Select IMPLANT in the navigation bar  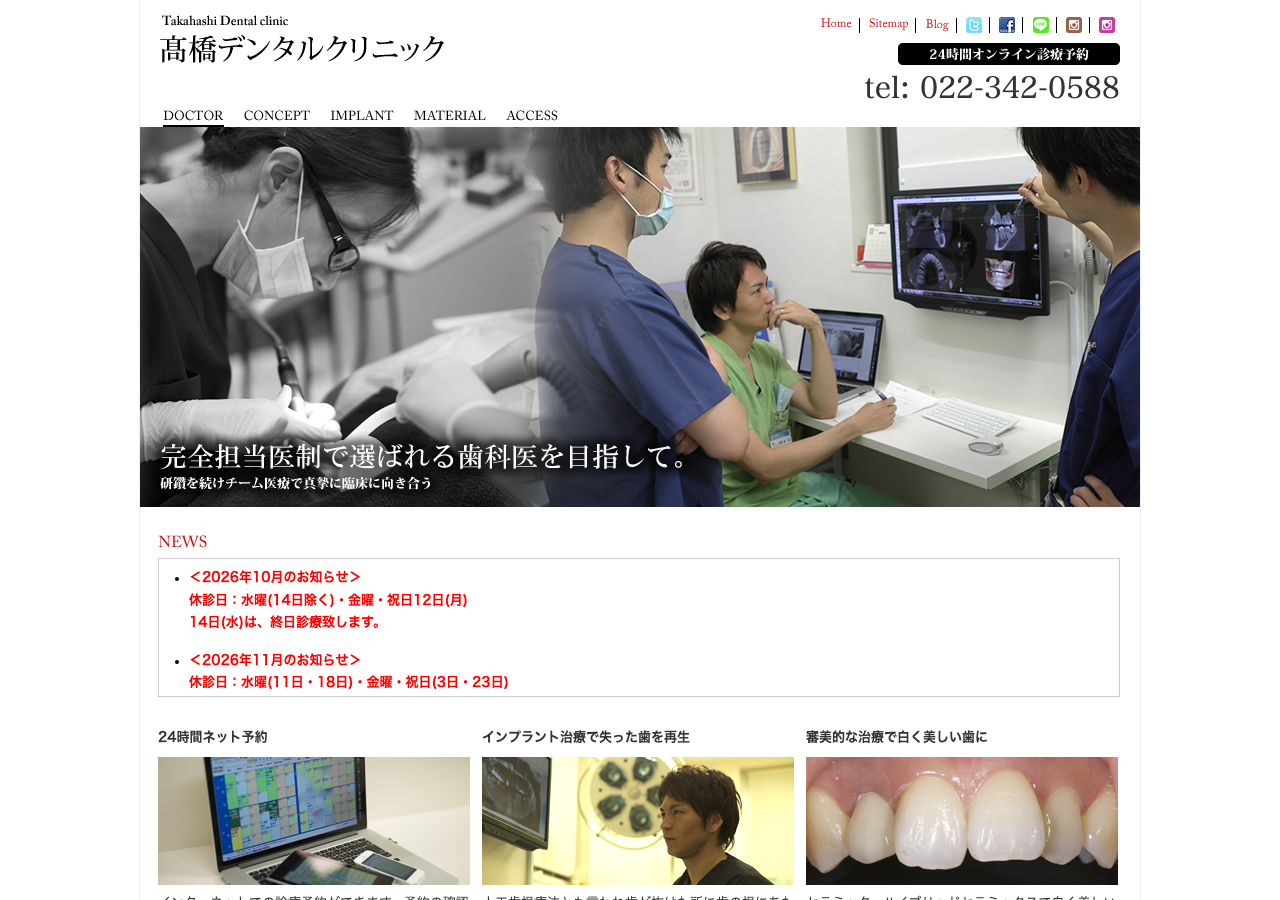pyautogui.click(x=362, y=116)
